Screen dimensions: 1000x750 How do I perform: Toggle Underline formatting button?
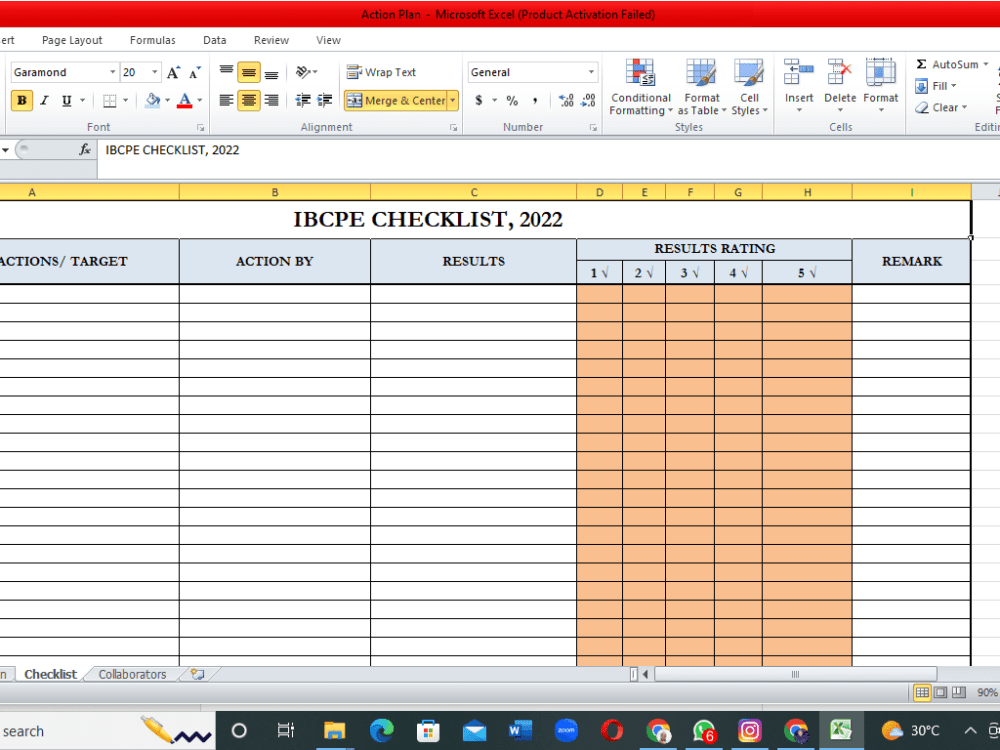click(x=66, y=100)
